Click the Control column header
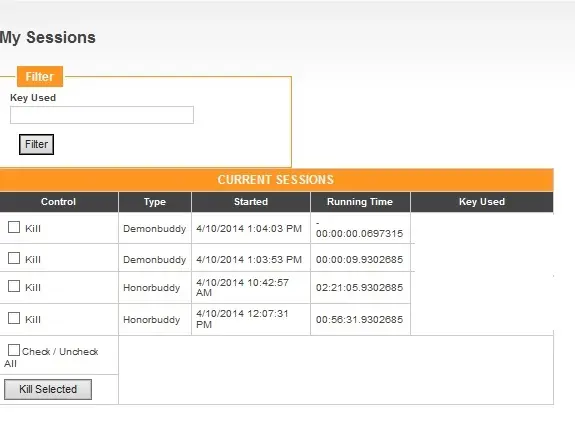 pos(59,202)
